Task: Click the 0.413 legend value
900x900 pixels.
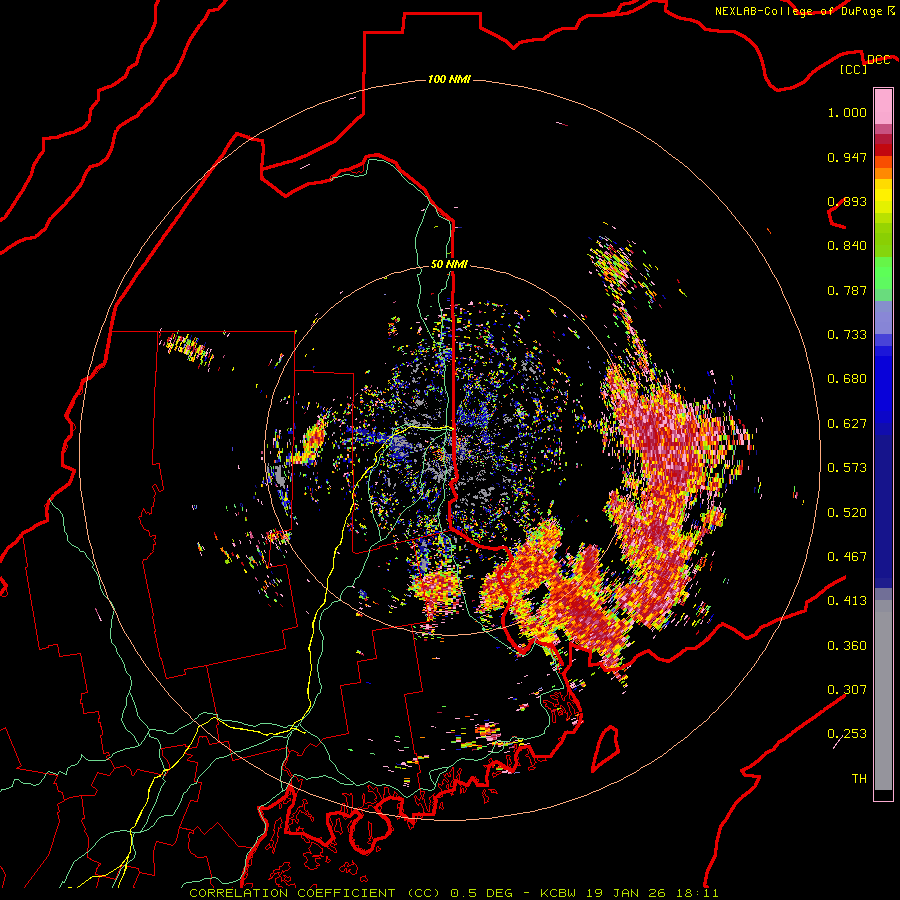Action: point(847,601)
